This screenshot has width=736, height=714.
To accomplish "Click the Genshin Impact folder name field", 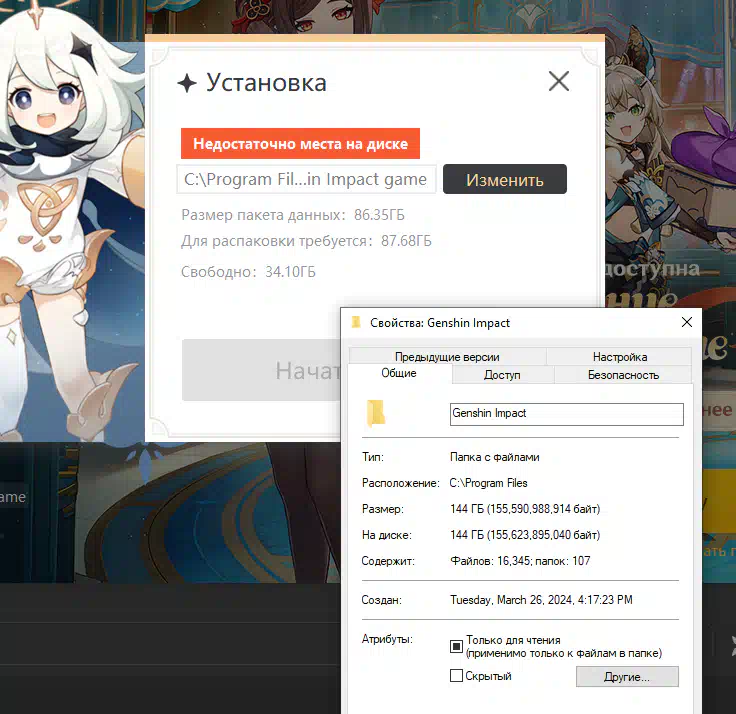I will point(567,414).
